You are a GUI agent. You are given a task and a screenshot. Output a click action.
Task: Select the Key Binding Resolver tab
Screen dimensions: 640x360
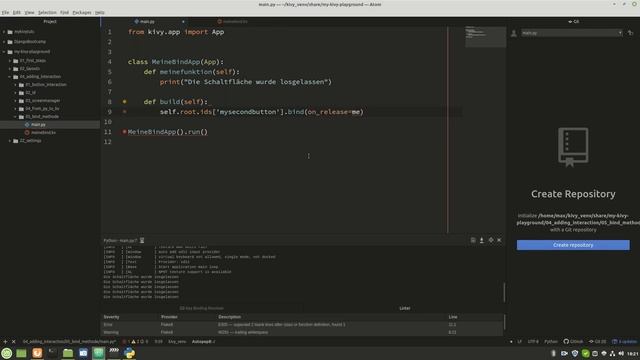tap(202, 308)
